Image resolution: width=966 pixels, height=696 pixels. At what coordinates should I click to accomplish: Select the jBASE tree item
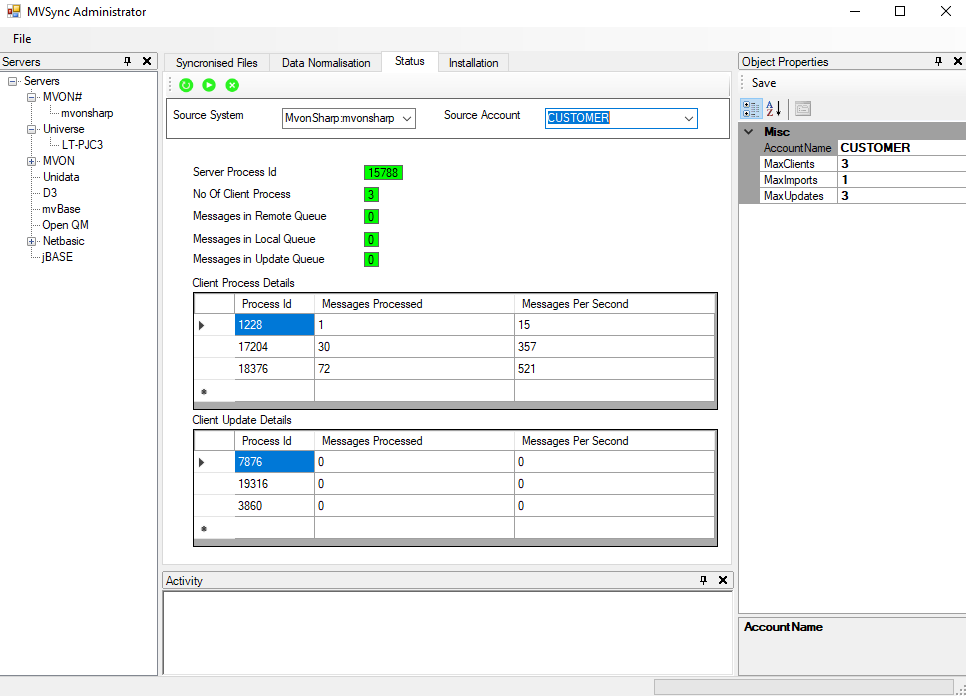[57, 257]
